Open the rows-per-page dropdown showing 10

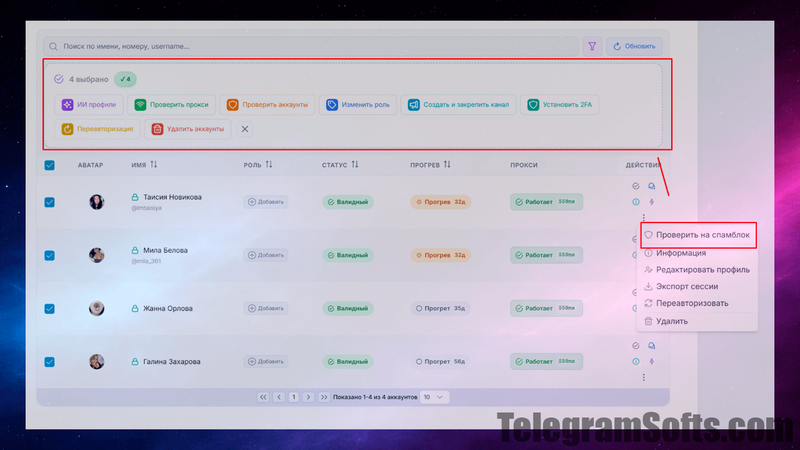[435, 397]
